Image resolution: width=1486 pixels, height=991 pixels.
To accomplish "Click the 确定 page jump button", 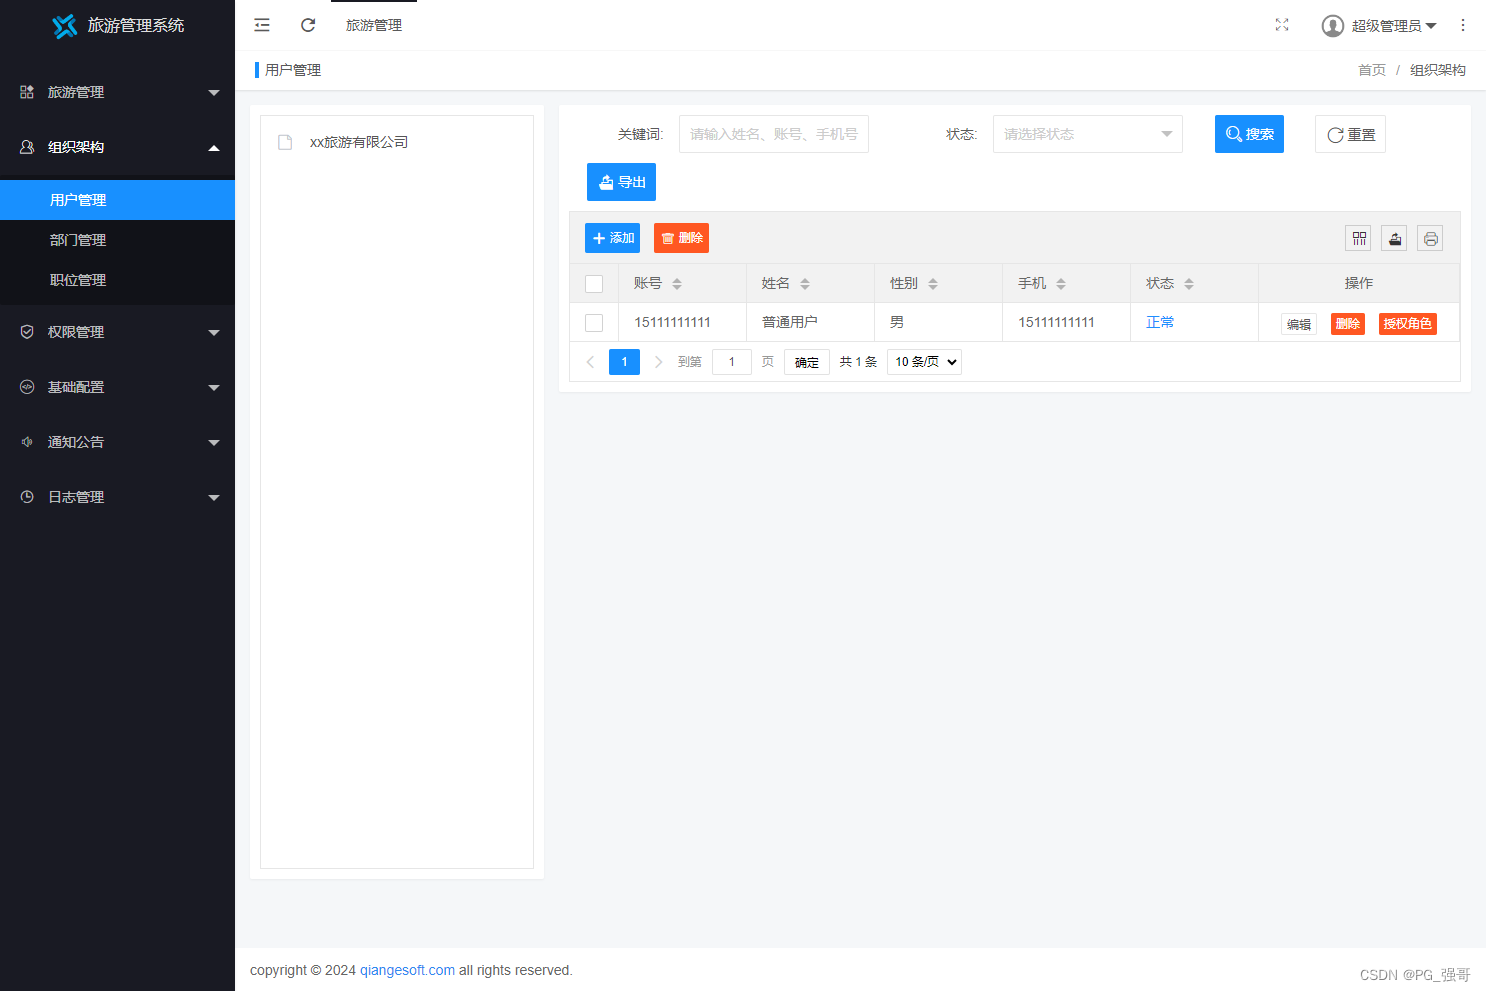I will point(807,362).
